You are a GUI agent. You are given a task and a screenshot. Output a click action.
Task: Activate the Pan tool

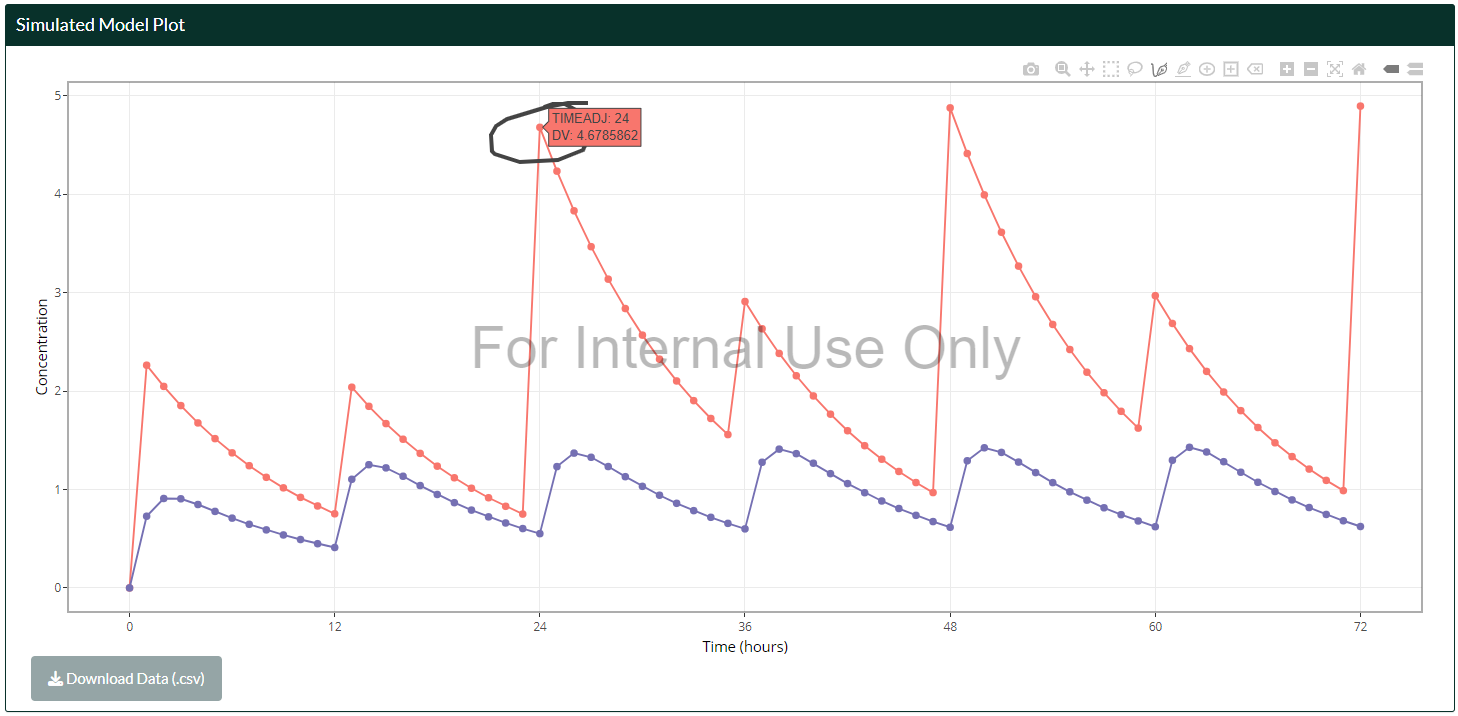[1087, 69]
